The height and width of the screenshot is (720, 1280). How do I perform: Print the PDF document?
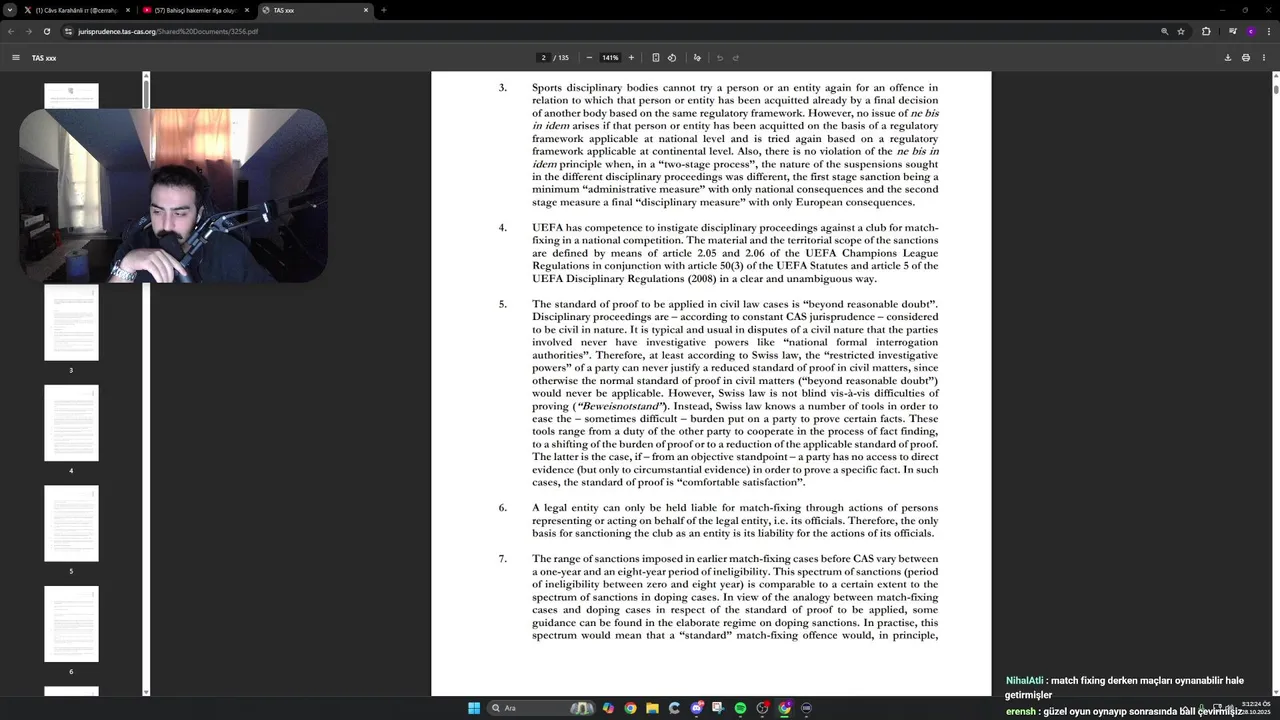coord(1246,58)
